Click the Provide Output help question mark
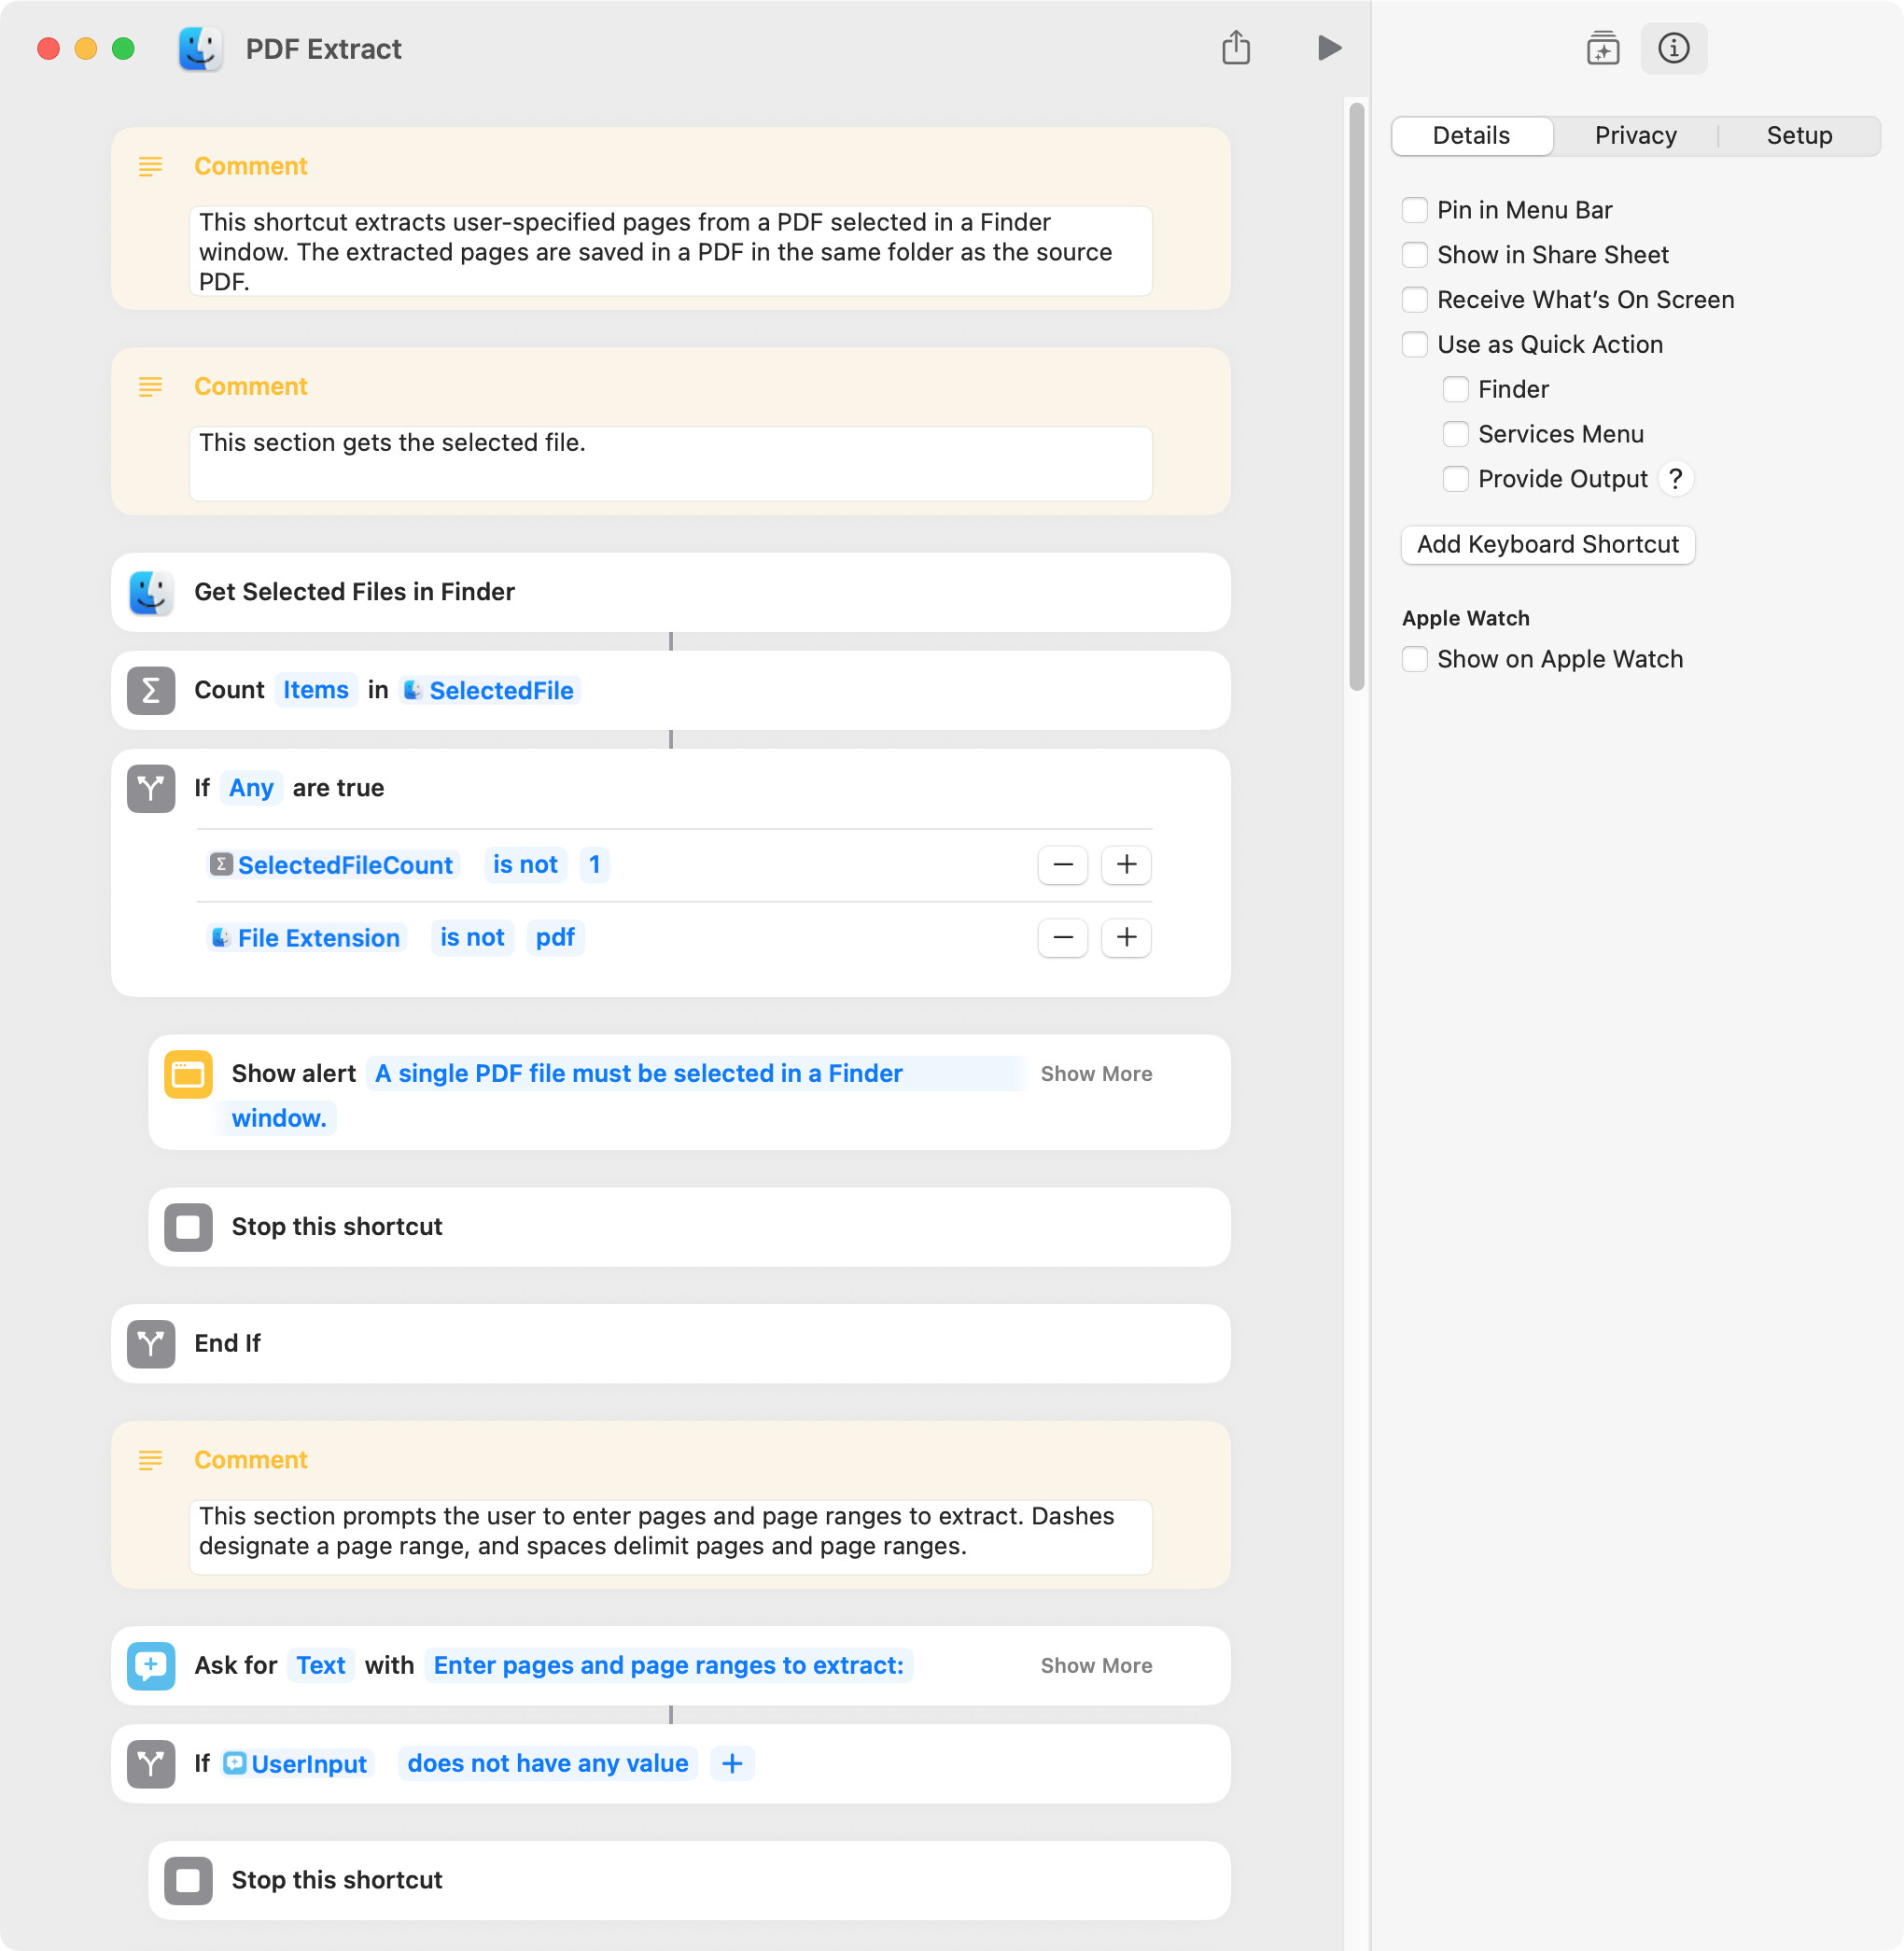Viewport: 1904px width, 1951px height. click(x=1675, y=479)
